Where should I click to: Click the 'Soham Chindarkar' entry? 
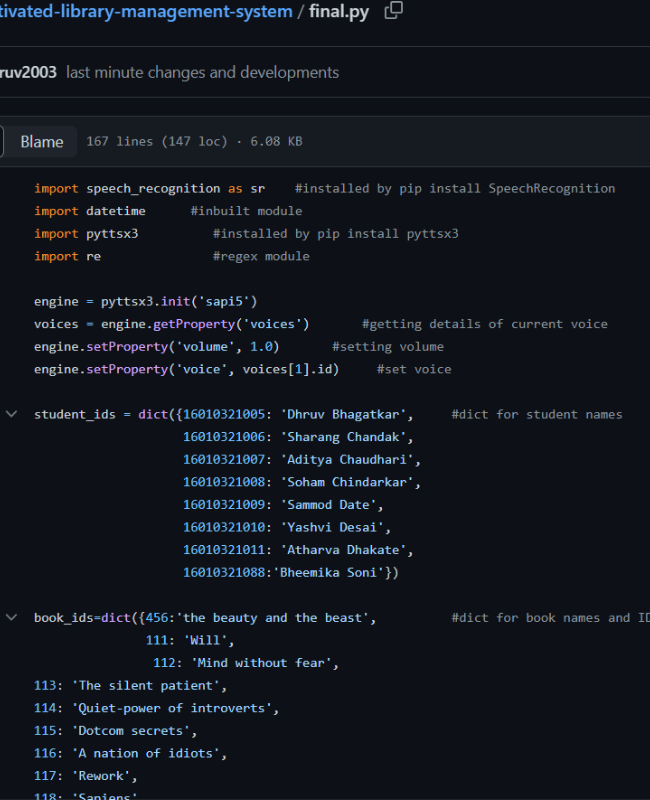[302, 482]
